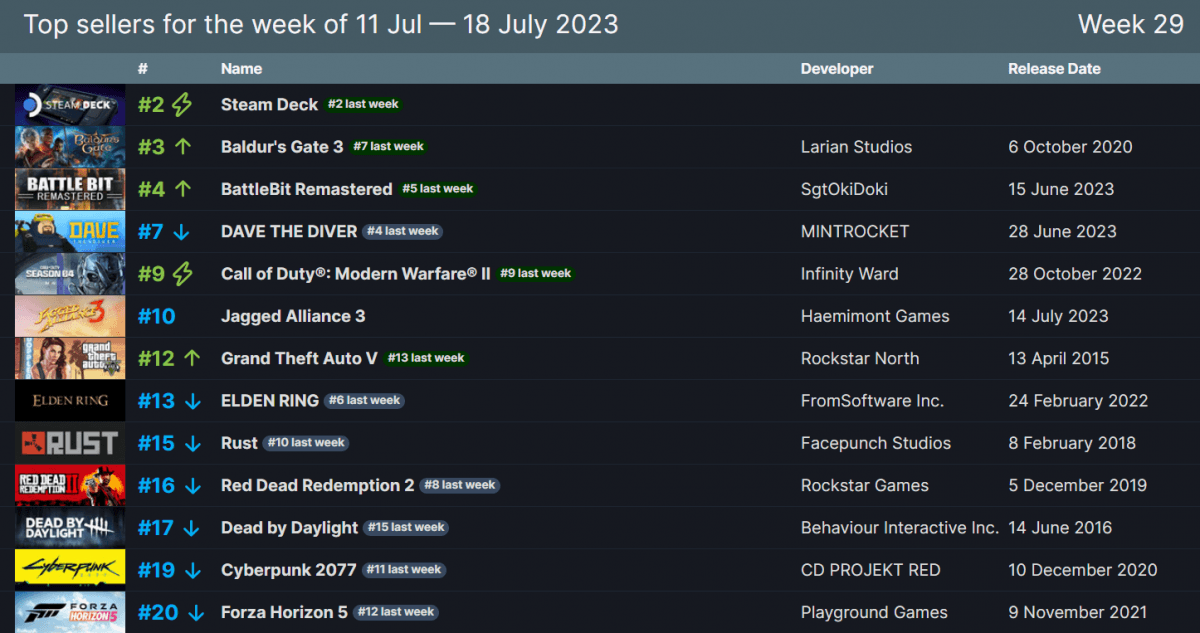Click the Playground Games developer cell
The image size is (1200, 633).
pos(874,612)
